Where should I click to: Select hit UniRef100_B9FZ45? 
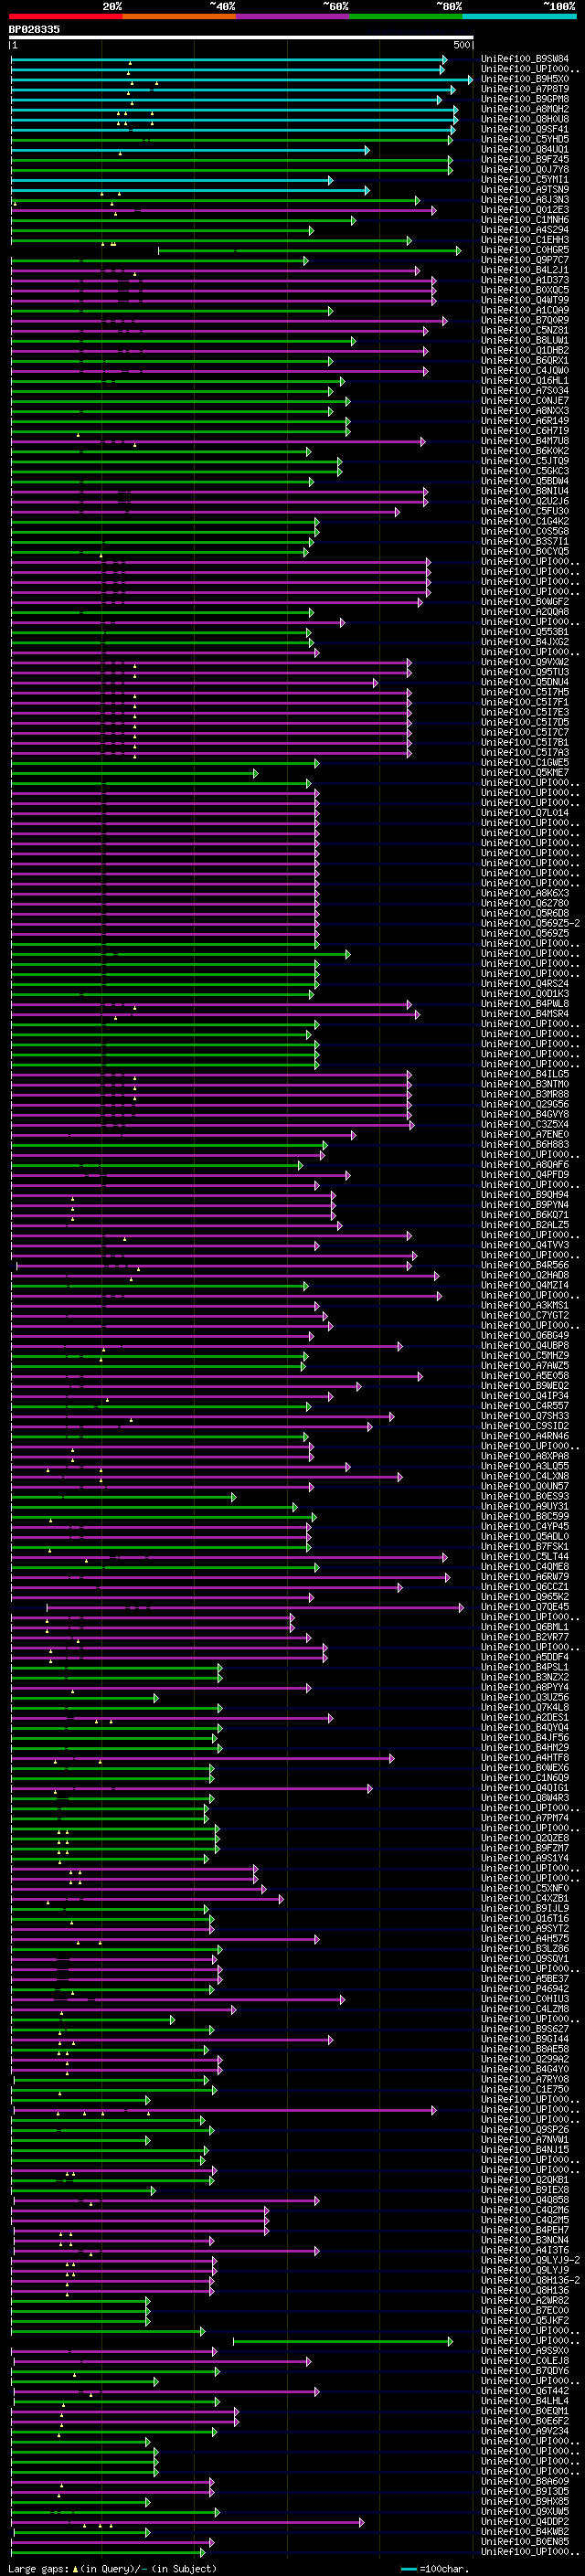(x=525, y=159)
